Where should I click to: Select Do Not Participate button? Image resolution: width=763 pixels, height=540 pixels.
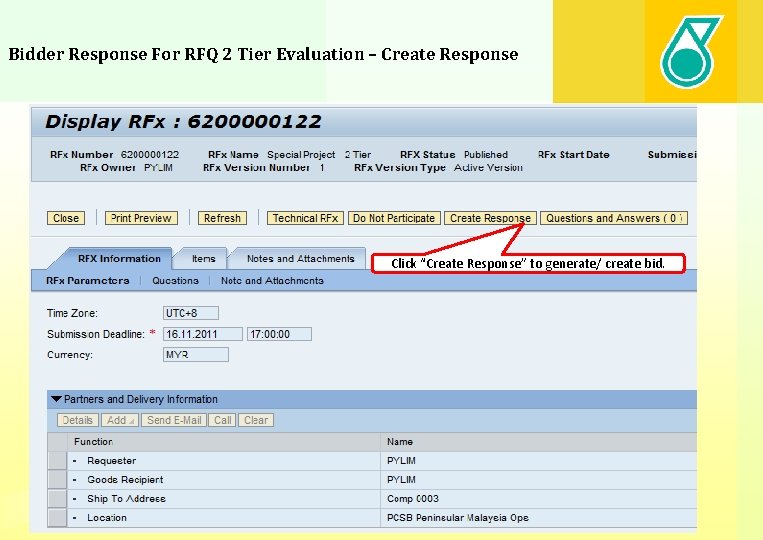394,218
